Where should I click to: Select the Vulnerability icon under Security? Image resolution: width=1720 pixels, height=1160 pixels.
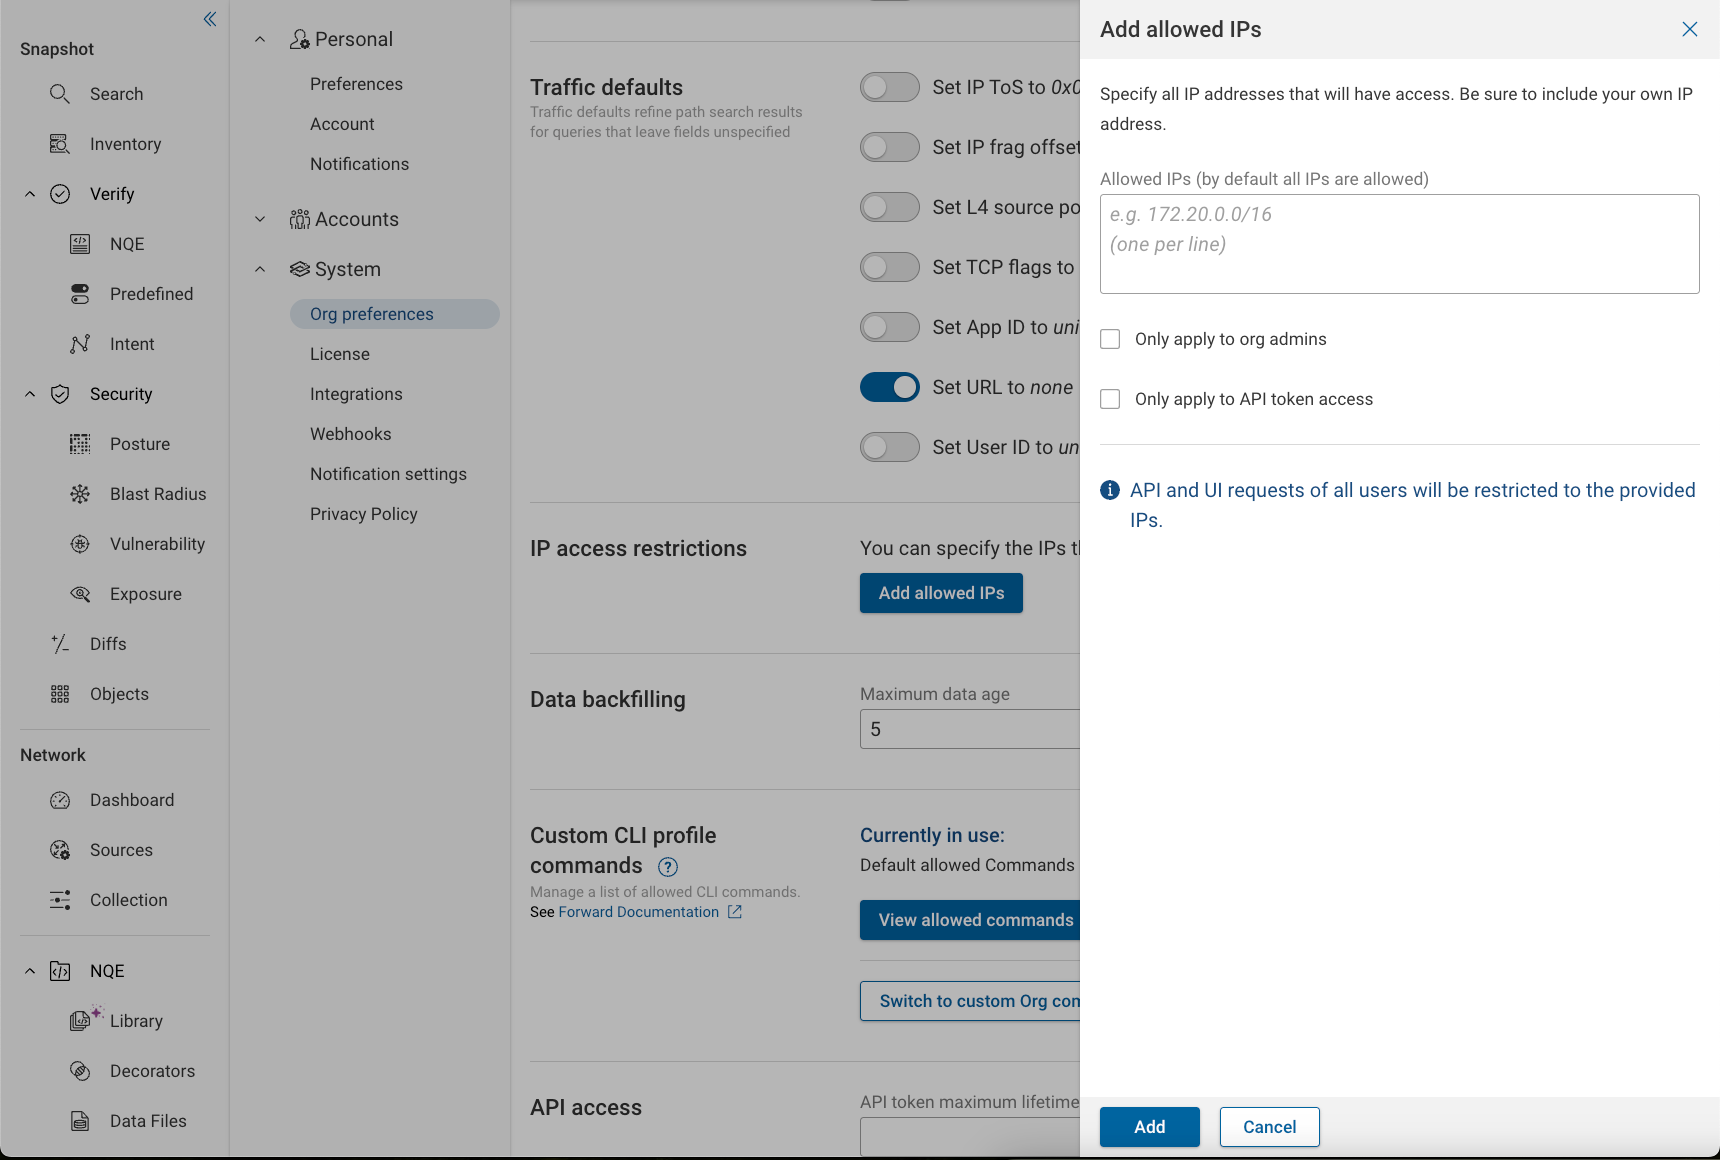[x=80, y=543]
